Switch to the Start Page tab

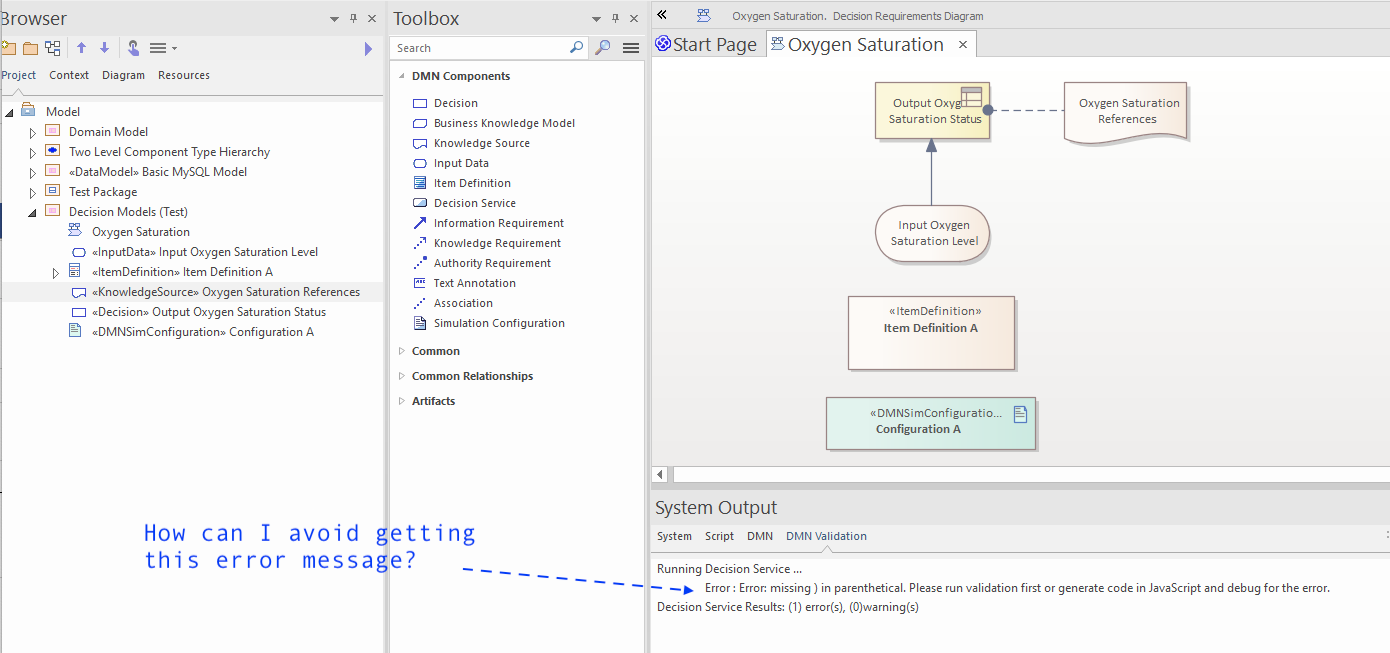click(x=707, y=44)
